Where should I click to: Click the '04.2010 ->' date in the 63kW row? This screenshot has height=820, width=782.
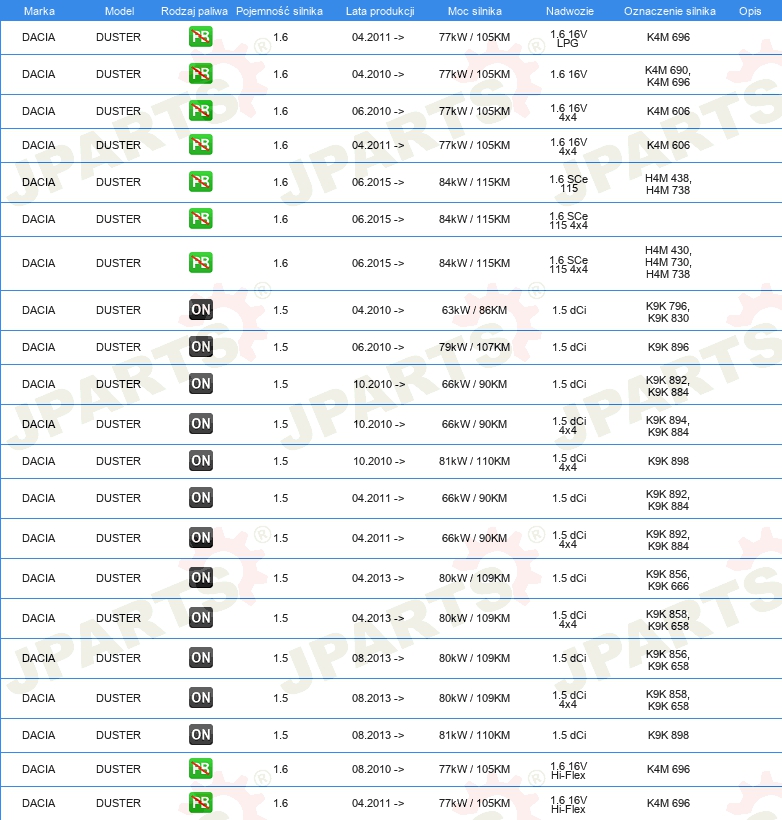click(378, 310)
